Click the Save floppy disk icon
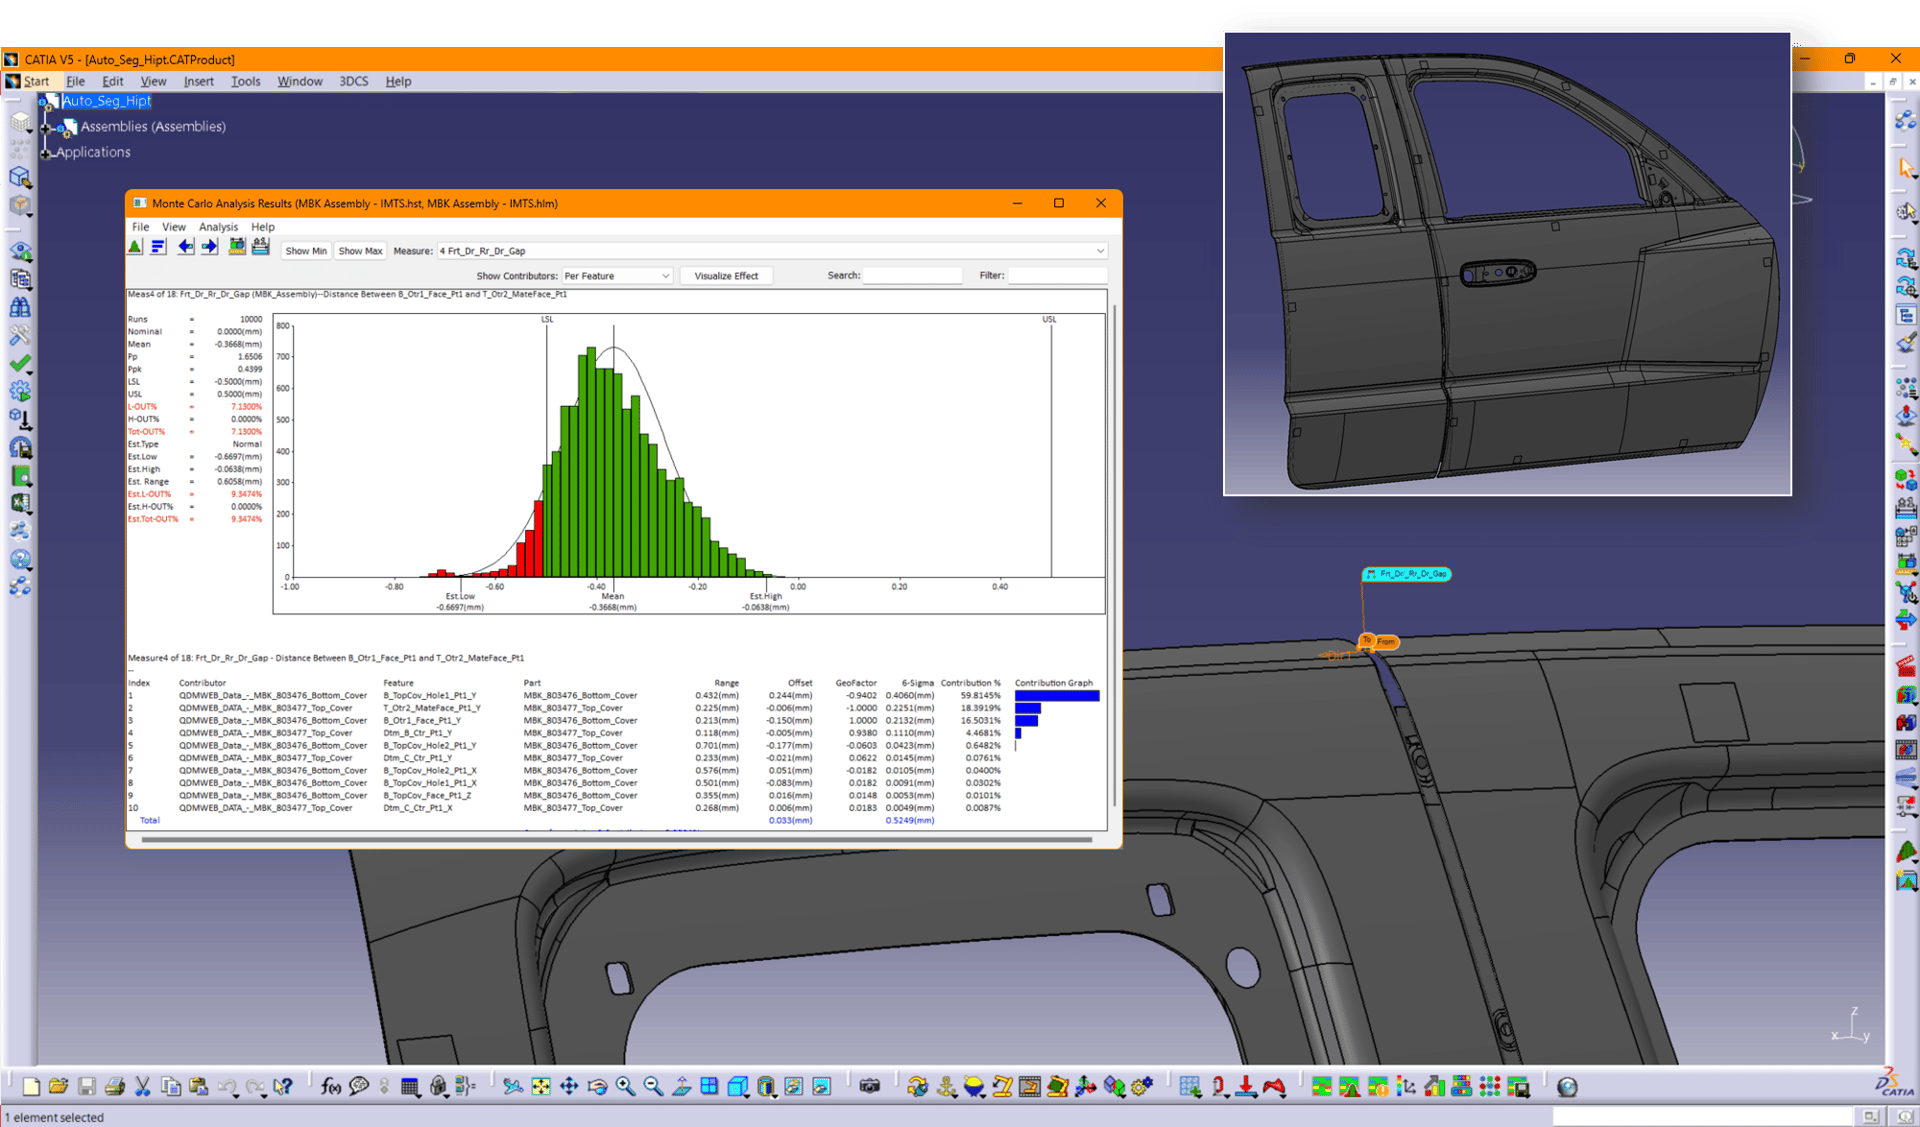The width and height of the screenshot is (1920, 1127). pos(87,1087)
